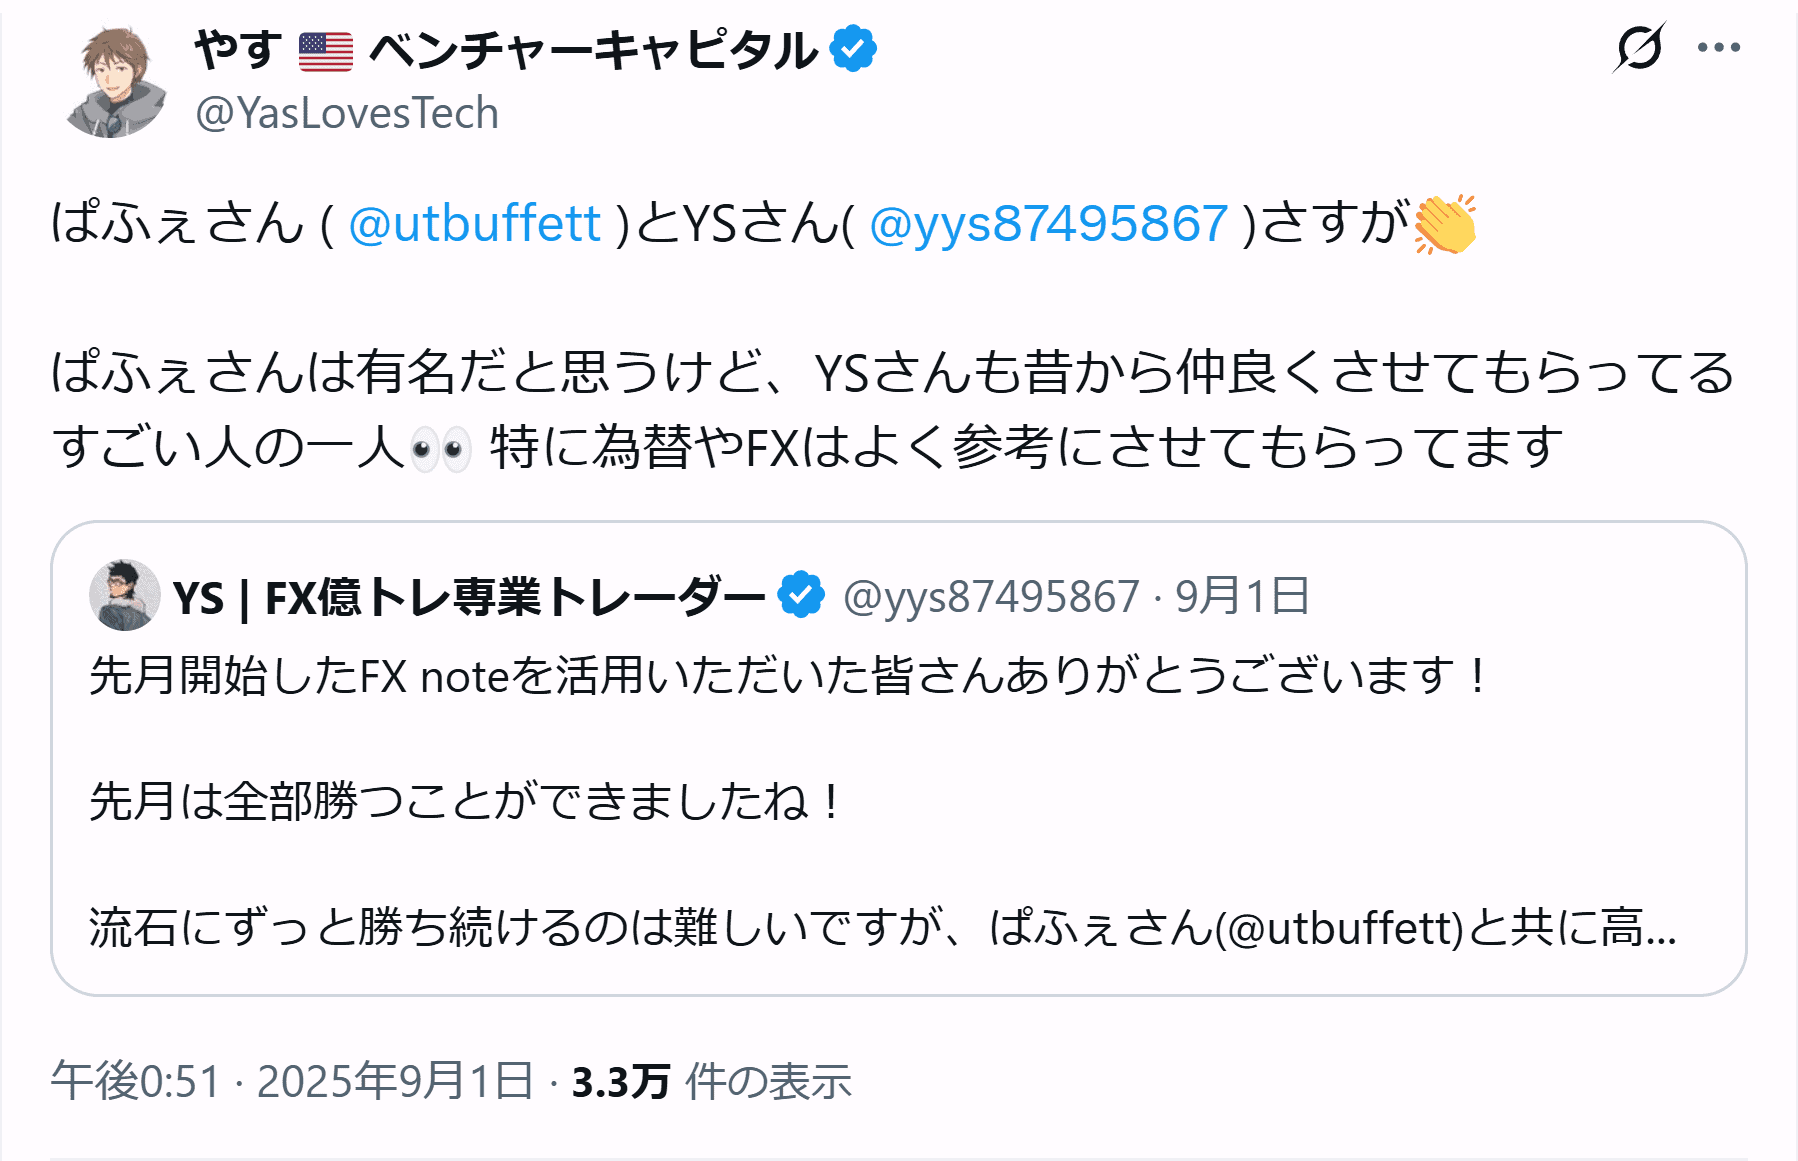Click the 9月1日 date in quoted post
This screenshot has width=1798, height=1161.
coord(1242,597)
